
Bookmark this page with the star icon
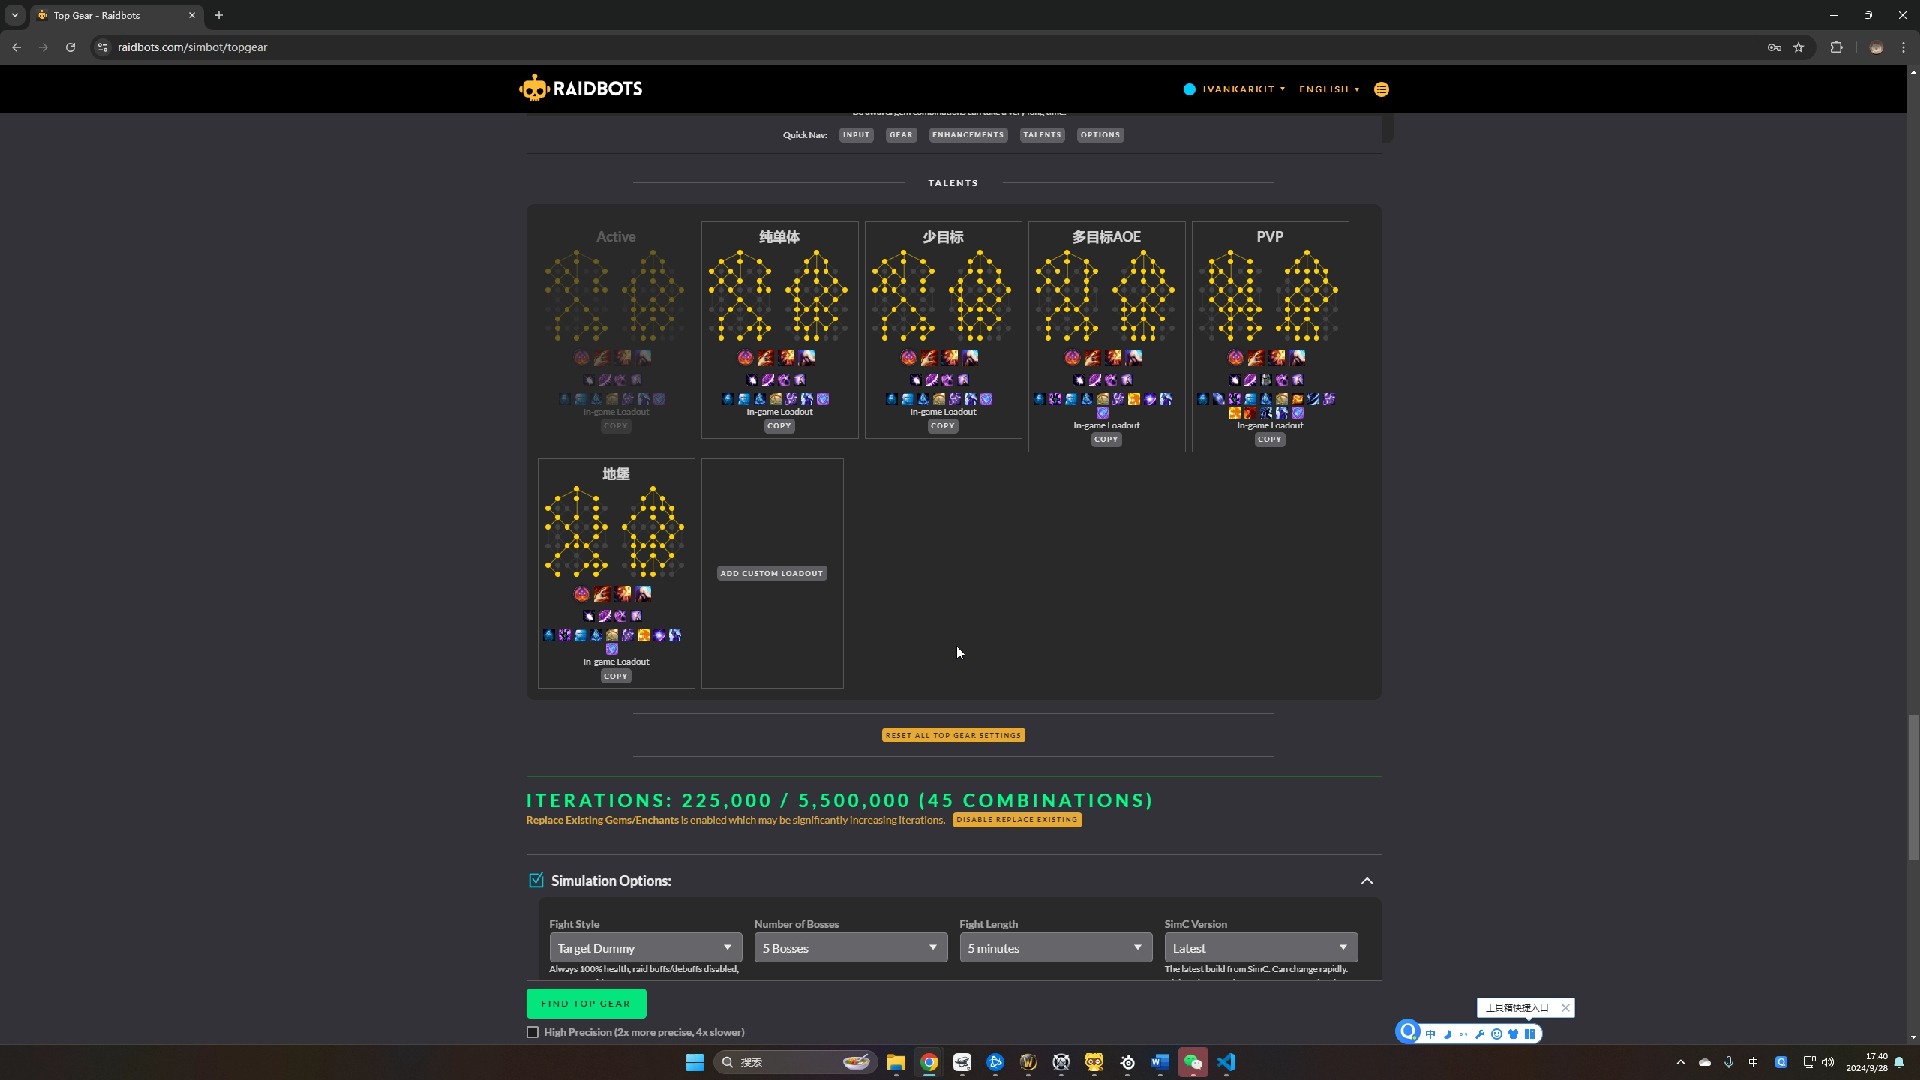1799,47
